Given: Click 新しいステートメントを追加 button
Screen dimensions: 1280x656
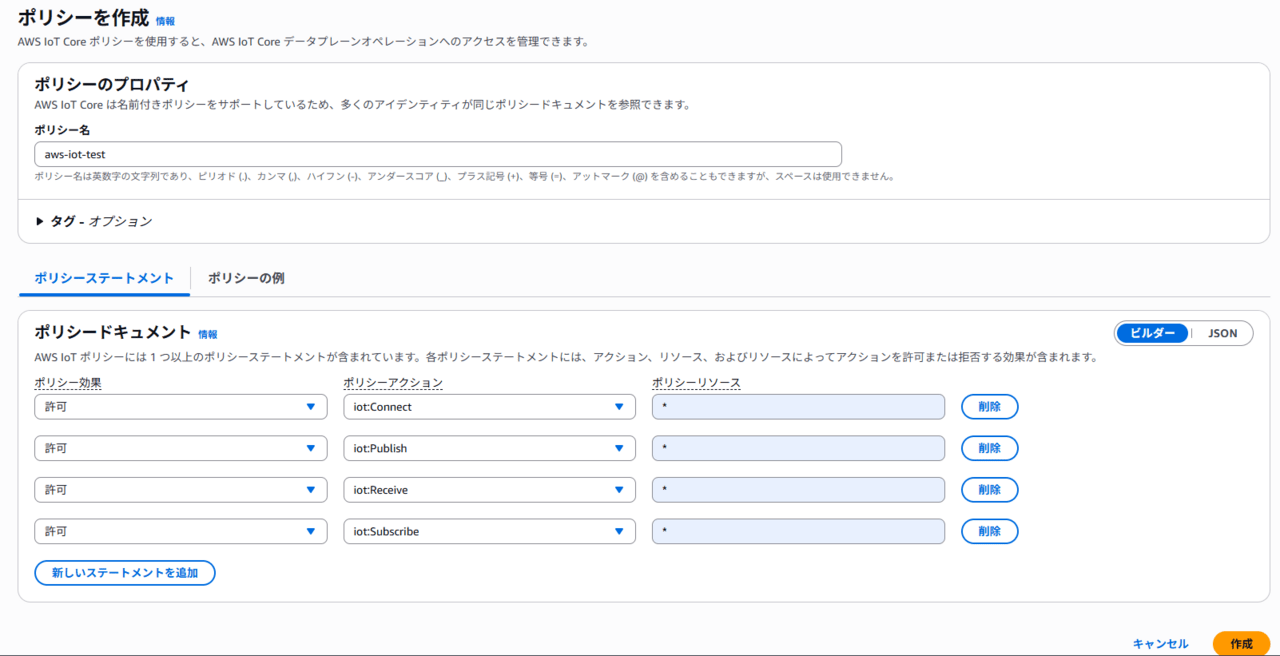Looking at the screenshot, I should coord(125,573).
